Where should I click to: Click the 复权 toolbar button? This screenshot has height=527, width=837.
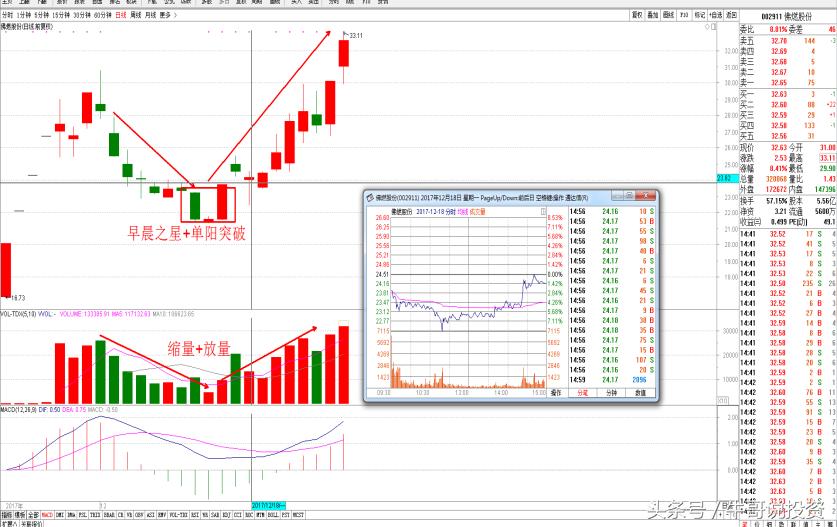click(637, 15)
